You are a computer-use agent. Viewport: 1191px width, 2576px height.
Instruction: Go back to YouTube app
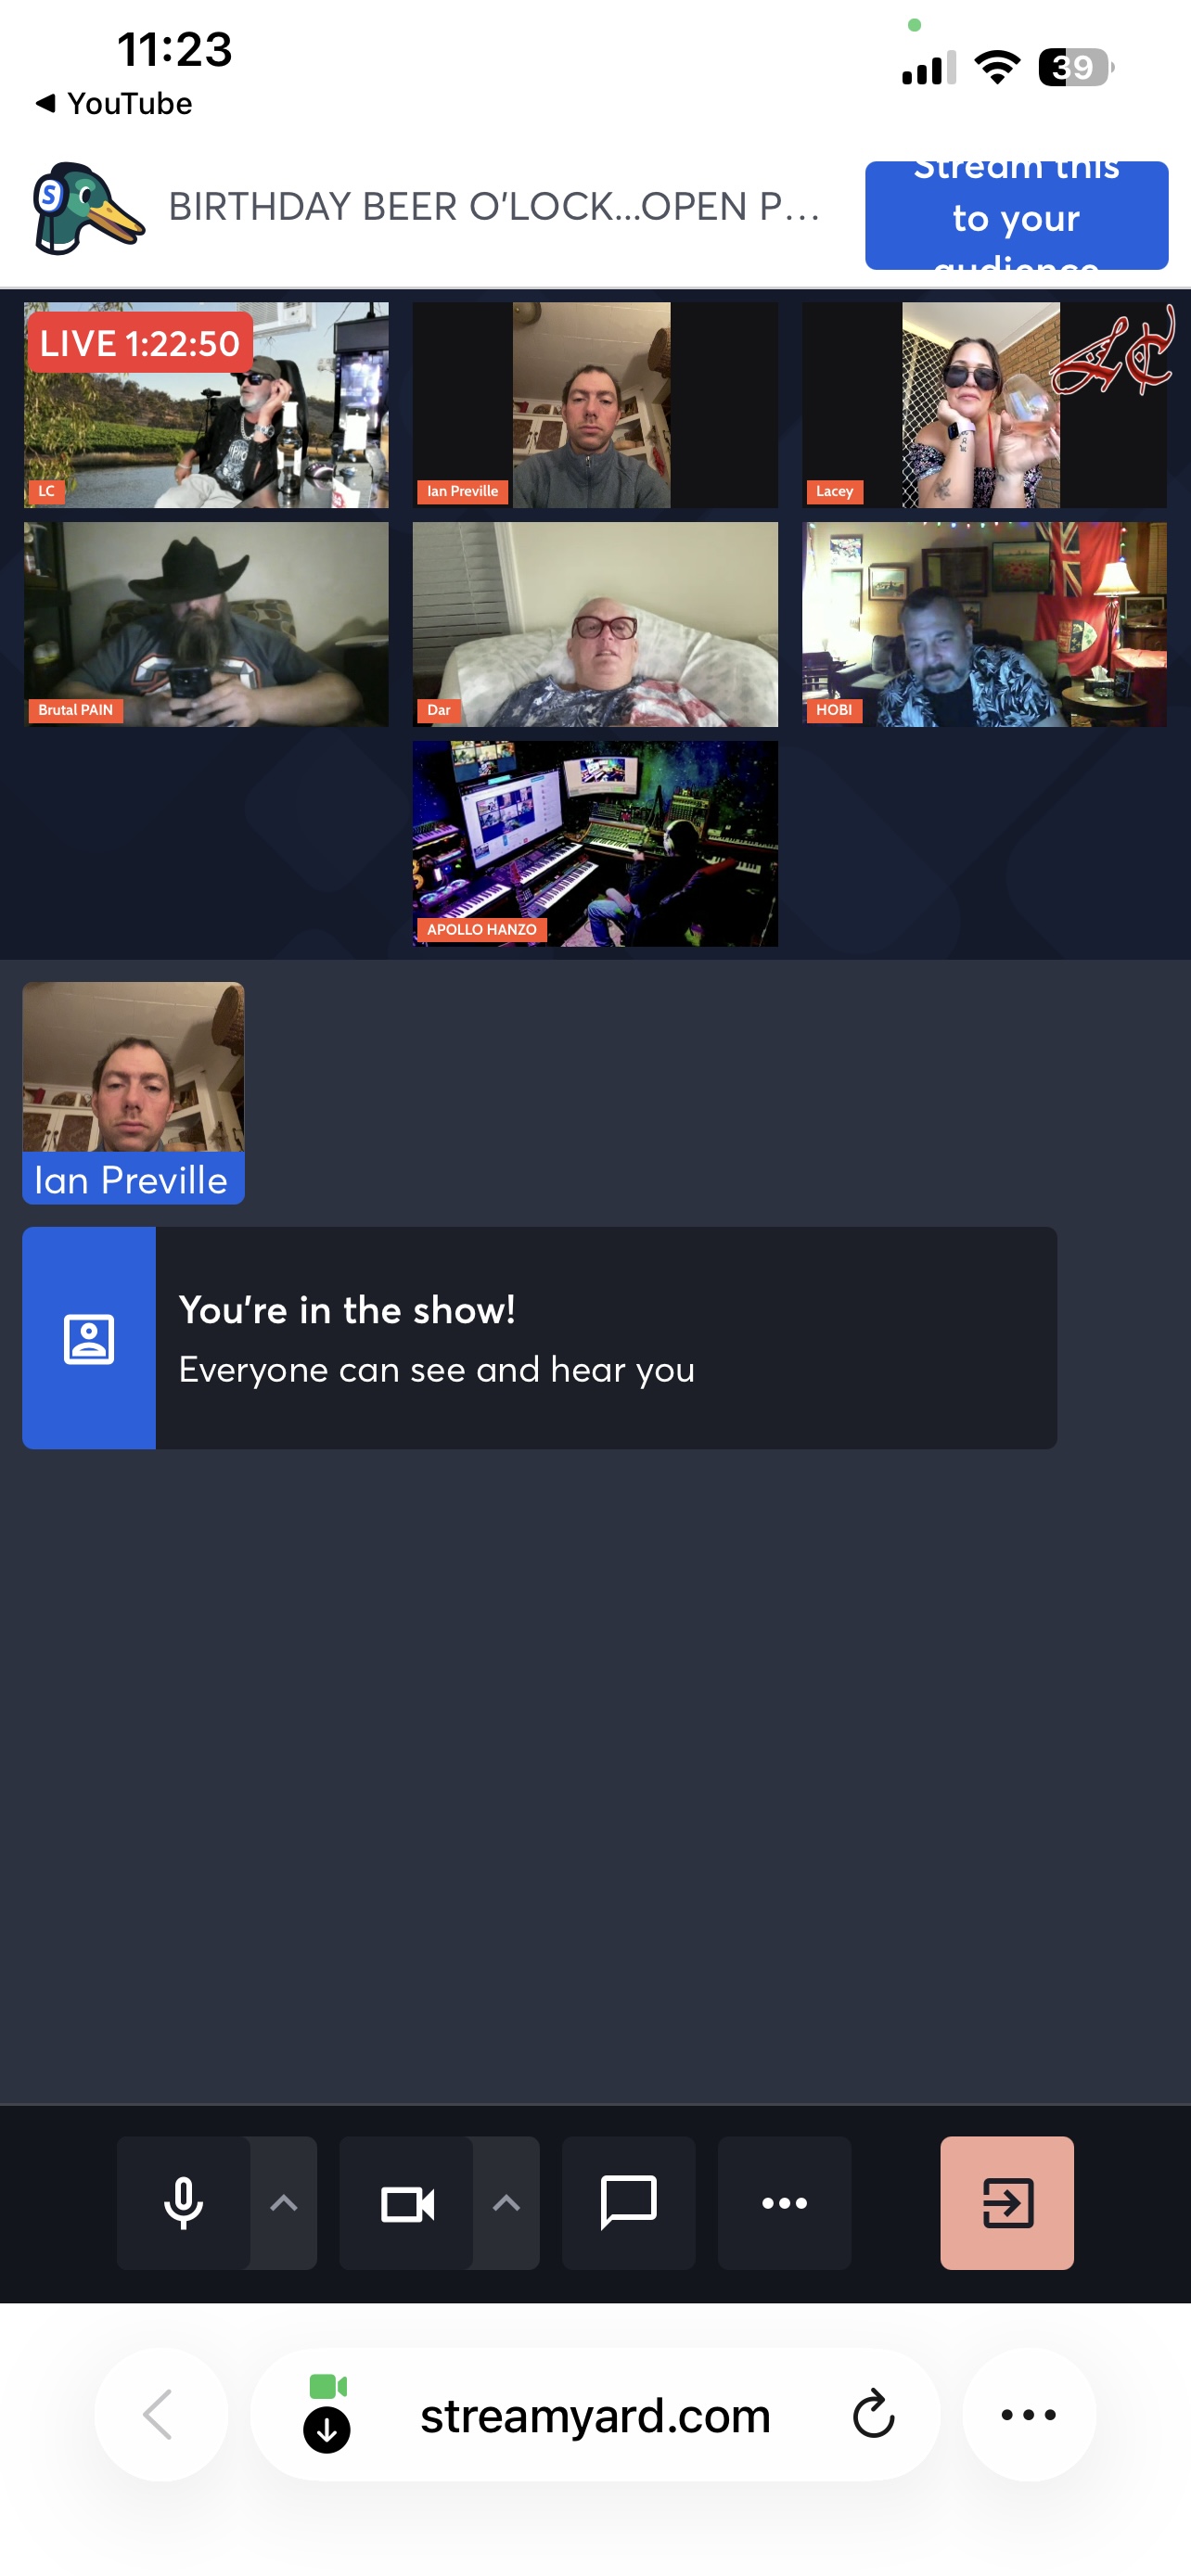(x=114, y=104)
